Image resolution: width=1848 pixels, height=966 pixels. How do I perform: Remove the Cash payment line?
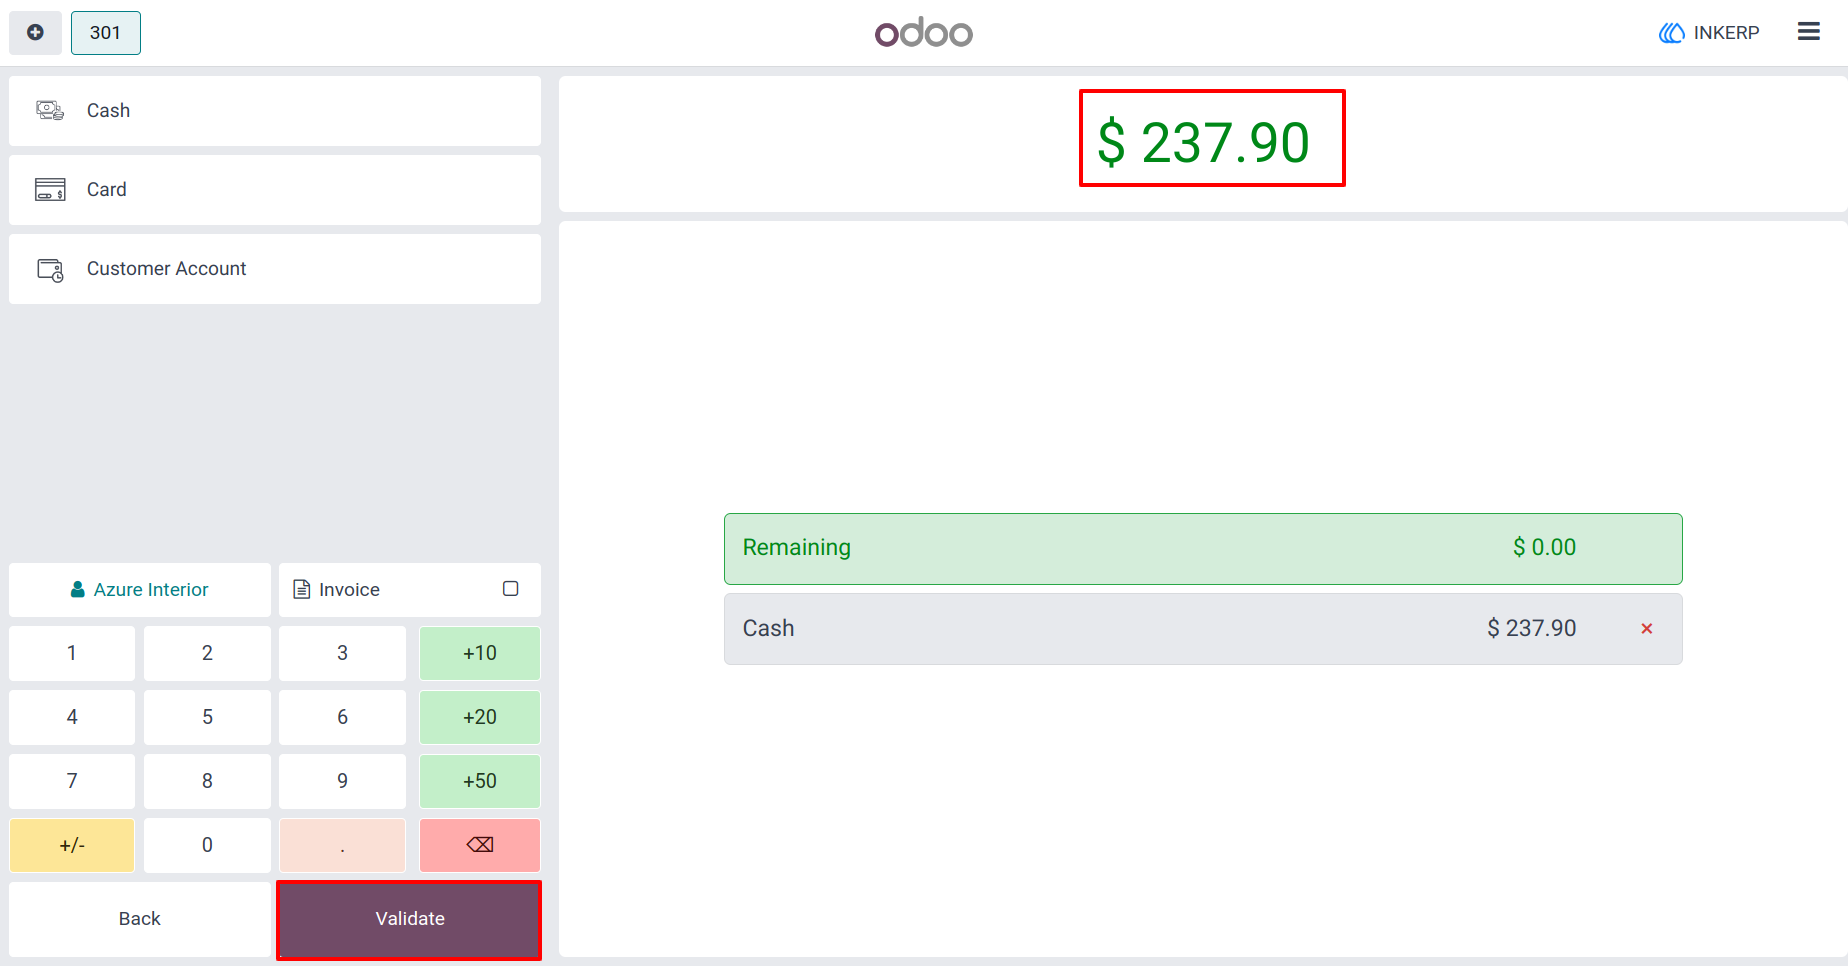pyautogui.click(x=1646, y=629)
